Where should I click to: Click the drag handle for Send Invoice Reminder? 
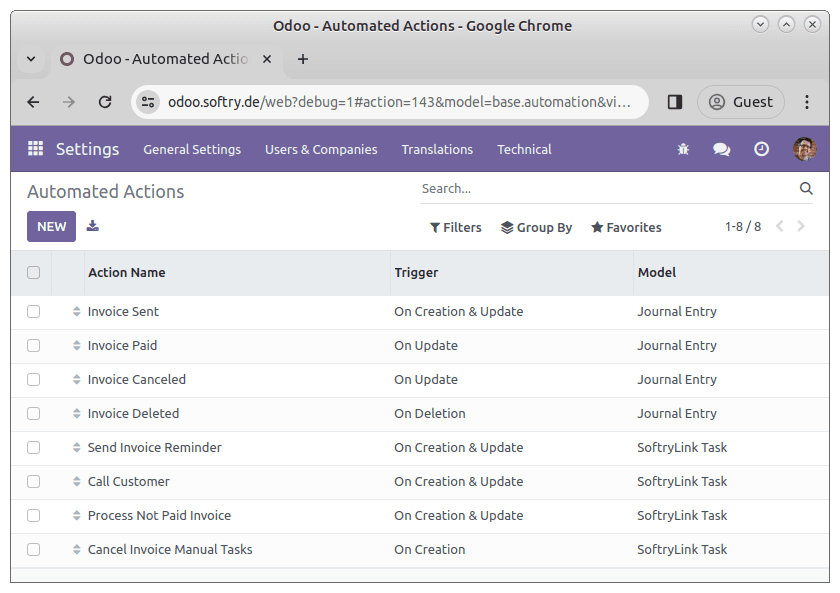[77, 447]
